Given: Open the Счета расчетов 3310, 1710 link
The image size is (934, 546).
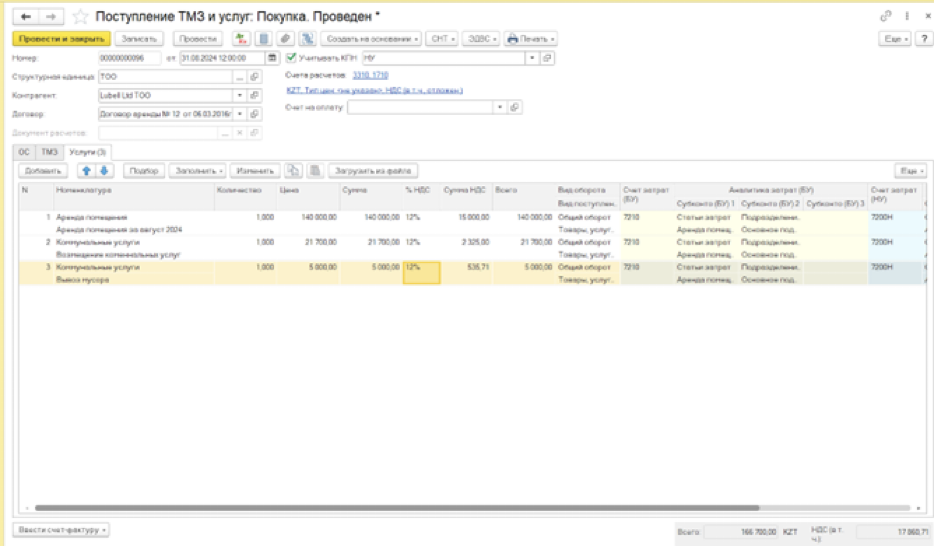Looking at the screenshot, I should click(x=370, y=76).
